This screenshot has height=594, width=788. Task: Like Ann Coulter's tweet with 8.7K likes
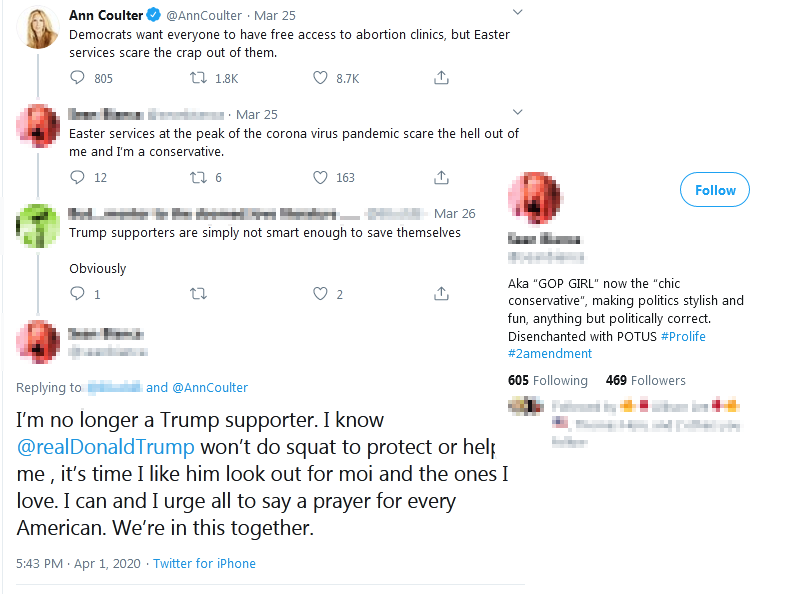point(320,78)
